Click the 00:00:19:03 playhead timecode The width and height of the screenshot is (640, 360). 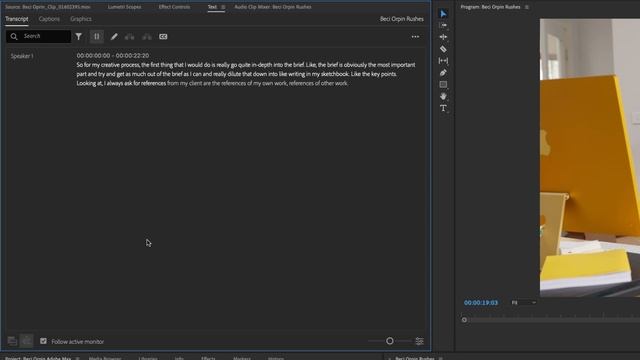click(481, 302)
